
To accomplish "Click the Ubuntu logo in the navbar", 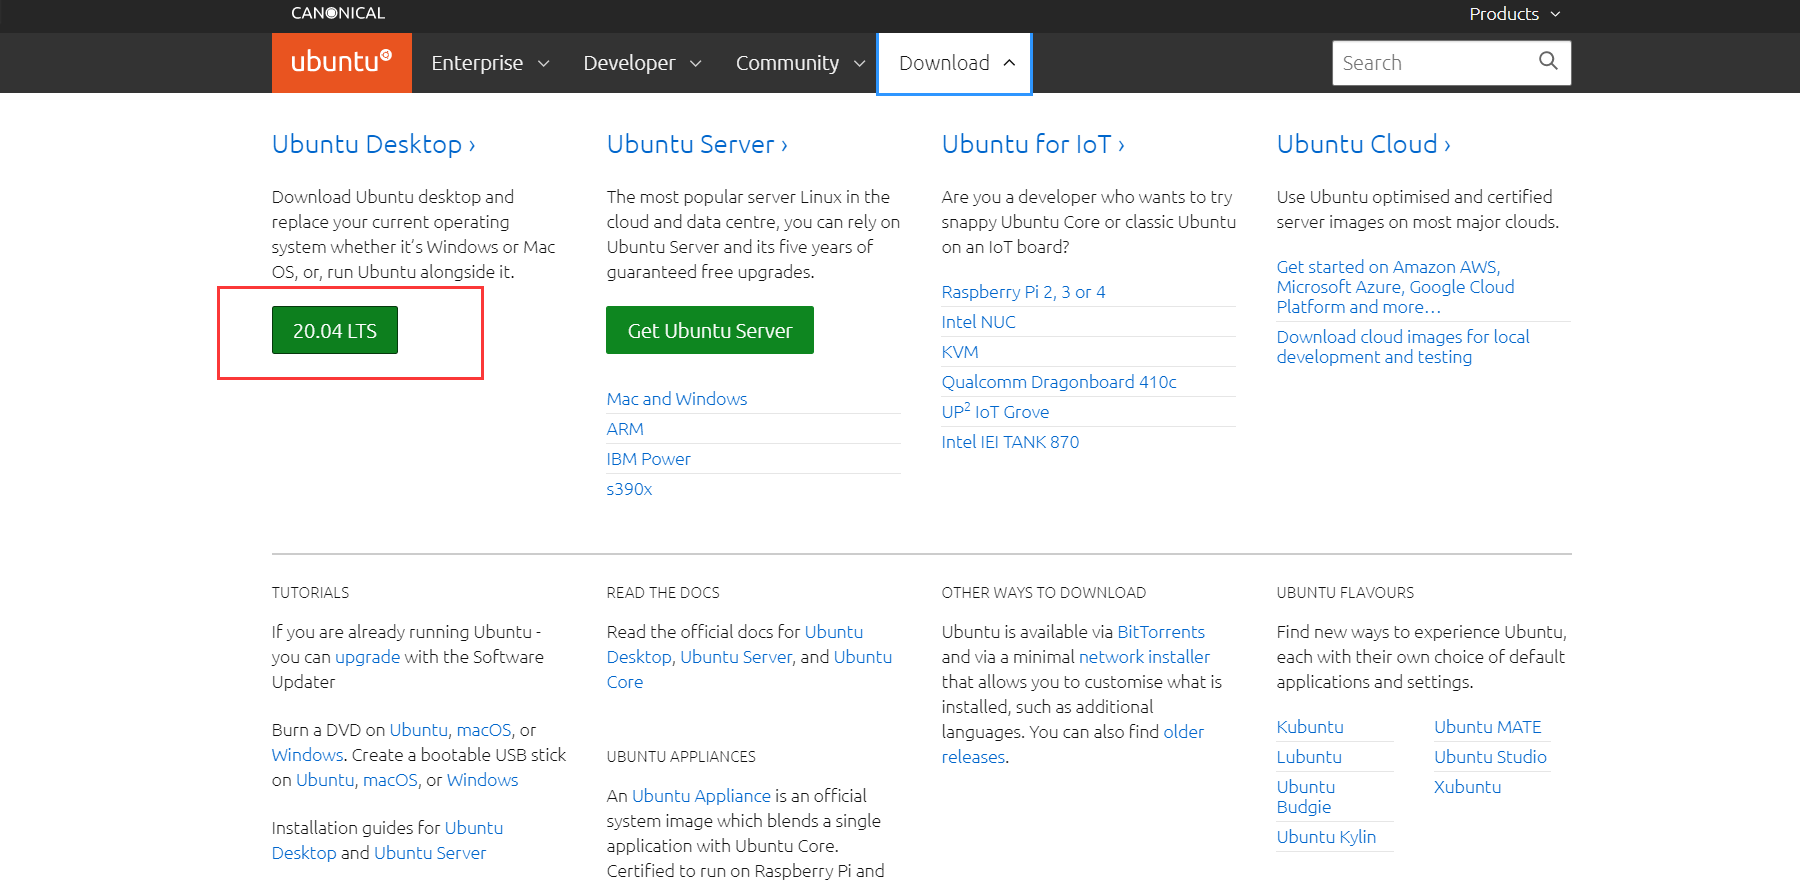I will click(341, 62).
